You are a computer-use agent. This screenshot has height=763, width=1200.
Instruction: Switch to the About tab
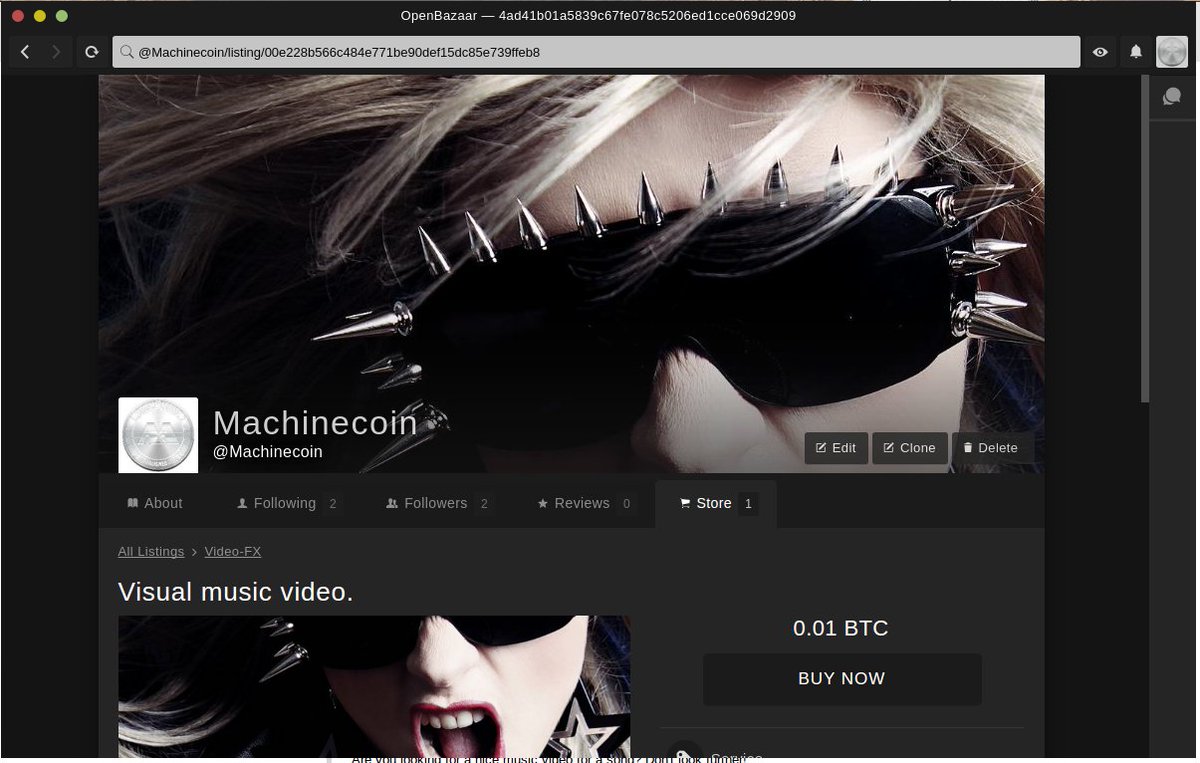coord(155,503)
